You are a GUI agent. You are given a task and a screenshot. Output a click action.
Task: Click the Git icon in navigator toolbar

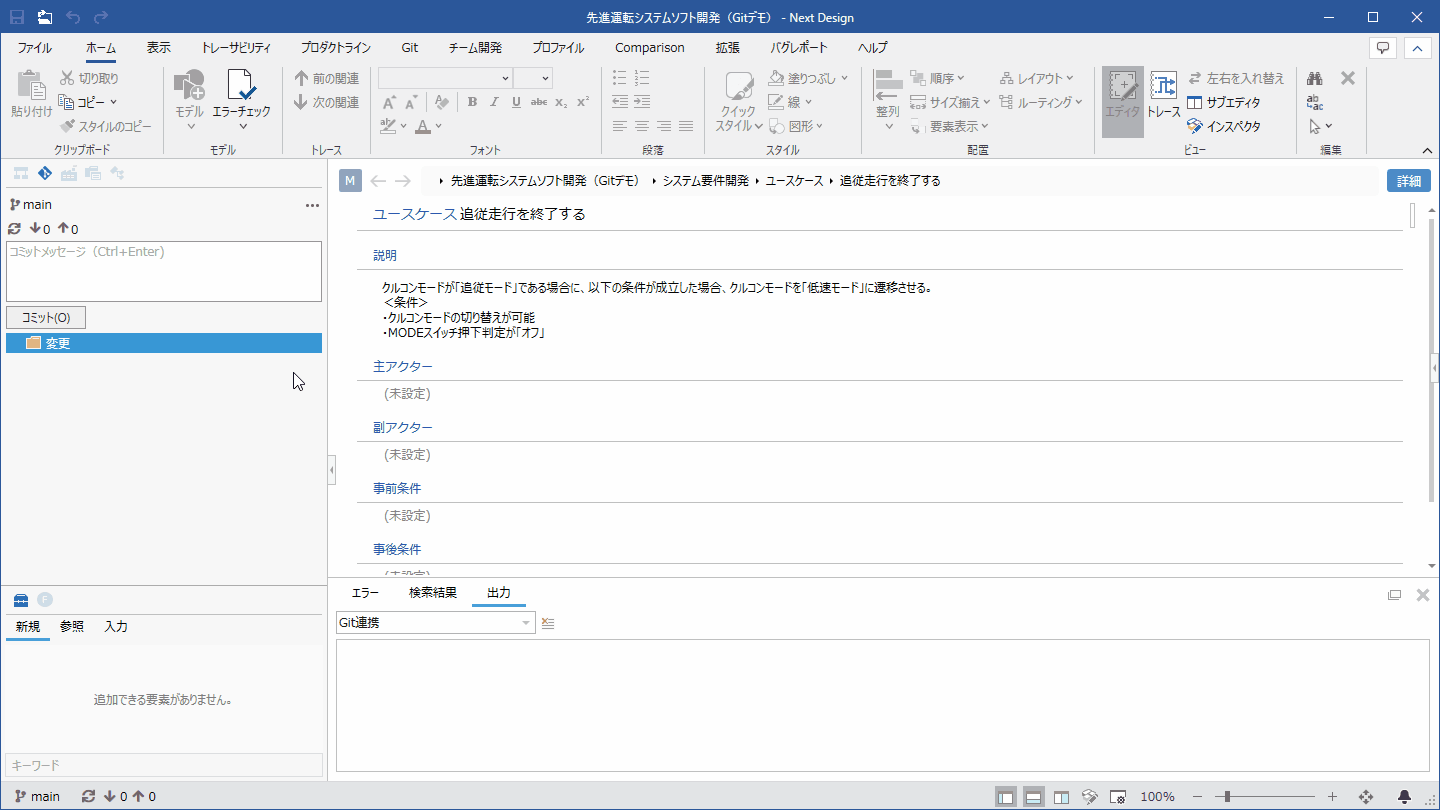click(x=44, y=174)
